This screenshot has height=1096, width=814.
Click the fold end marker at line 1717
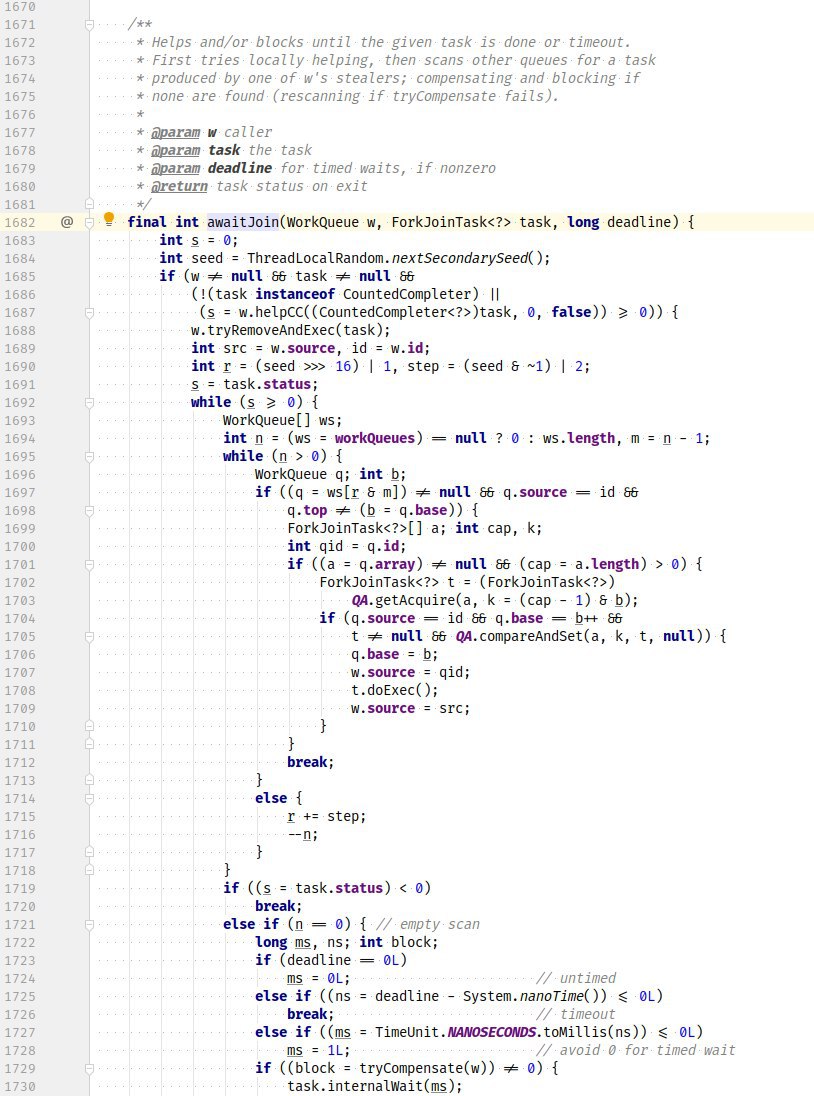click(89, 852)
